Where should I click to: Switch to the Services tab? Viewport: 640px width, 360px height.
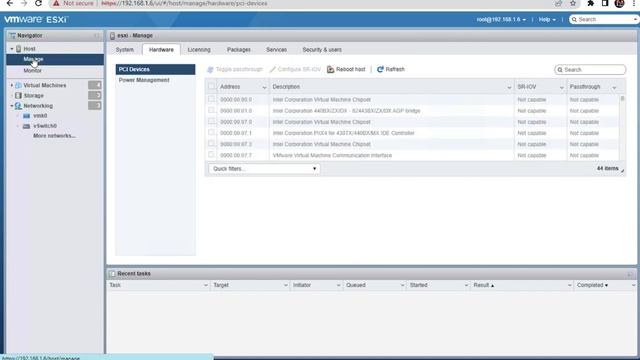[276, 49]
